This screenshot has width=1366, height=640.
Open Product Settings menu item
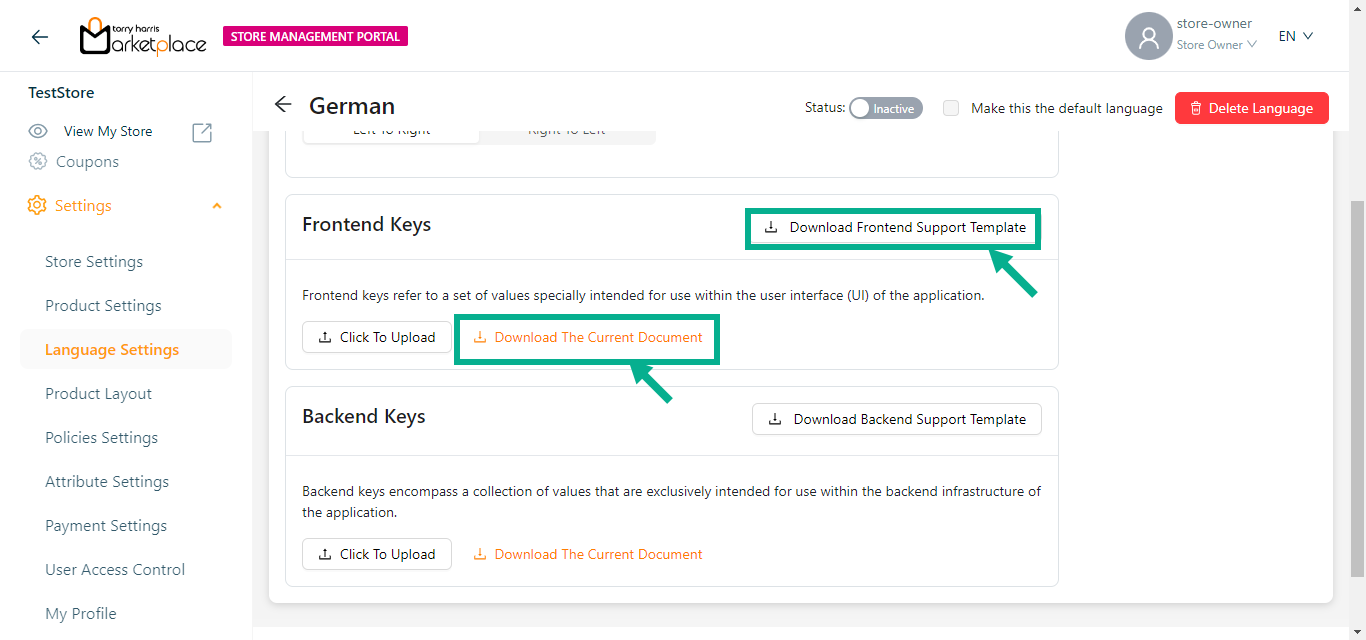click(103, 306)
